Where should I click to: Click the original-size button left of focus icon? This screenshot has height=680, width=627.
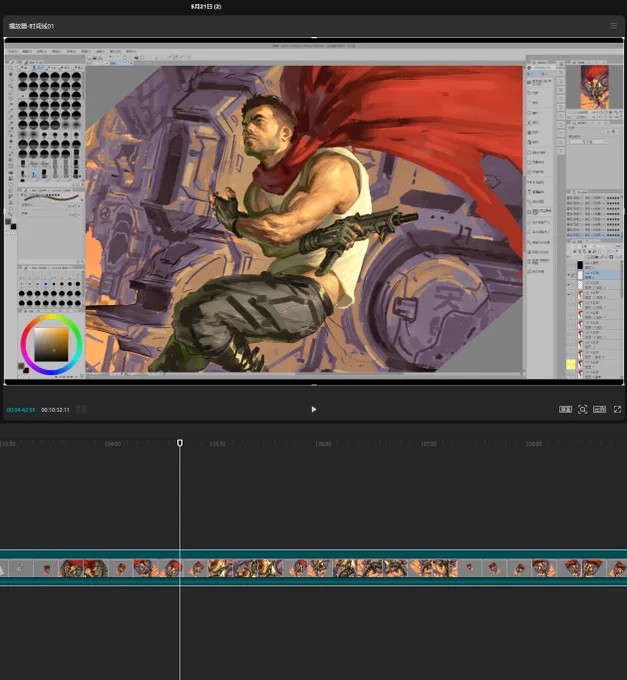(x=565, y=409)
